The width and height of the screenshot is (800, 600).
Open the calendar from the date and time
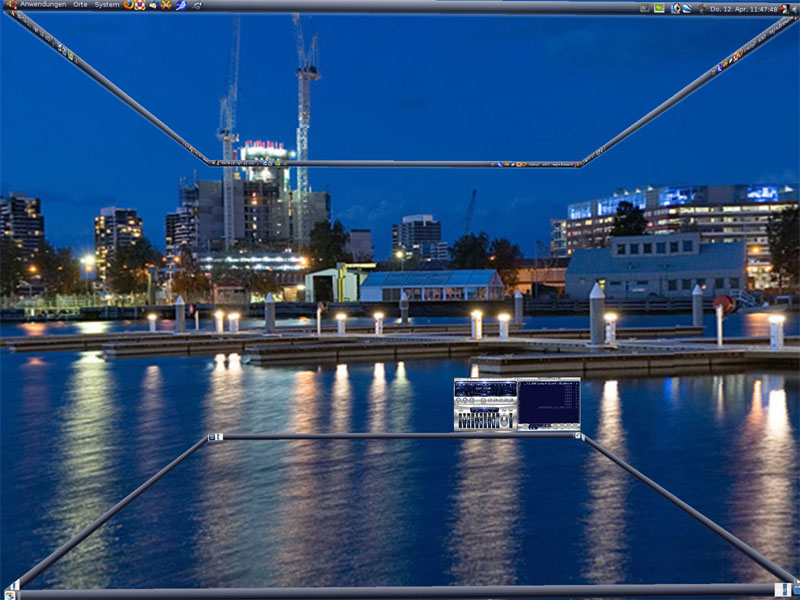click(743, 8)
